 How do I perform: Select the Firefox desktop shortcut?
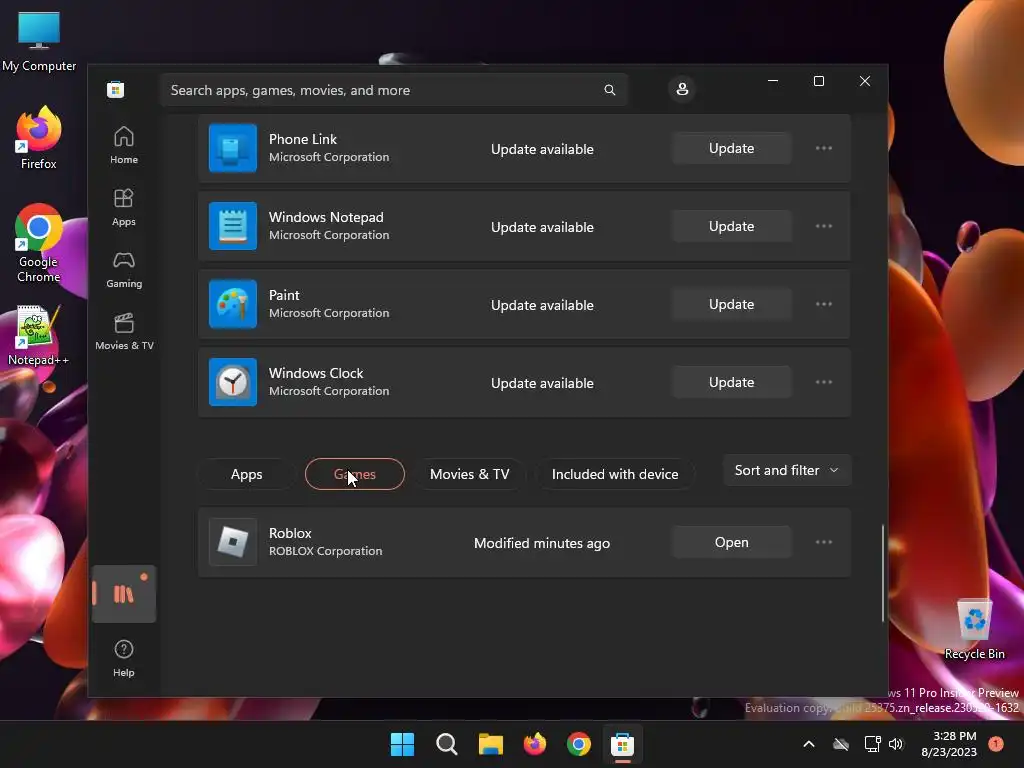tap(39, 138)
